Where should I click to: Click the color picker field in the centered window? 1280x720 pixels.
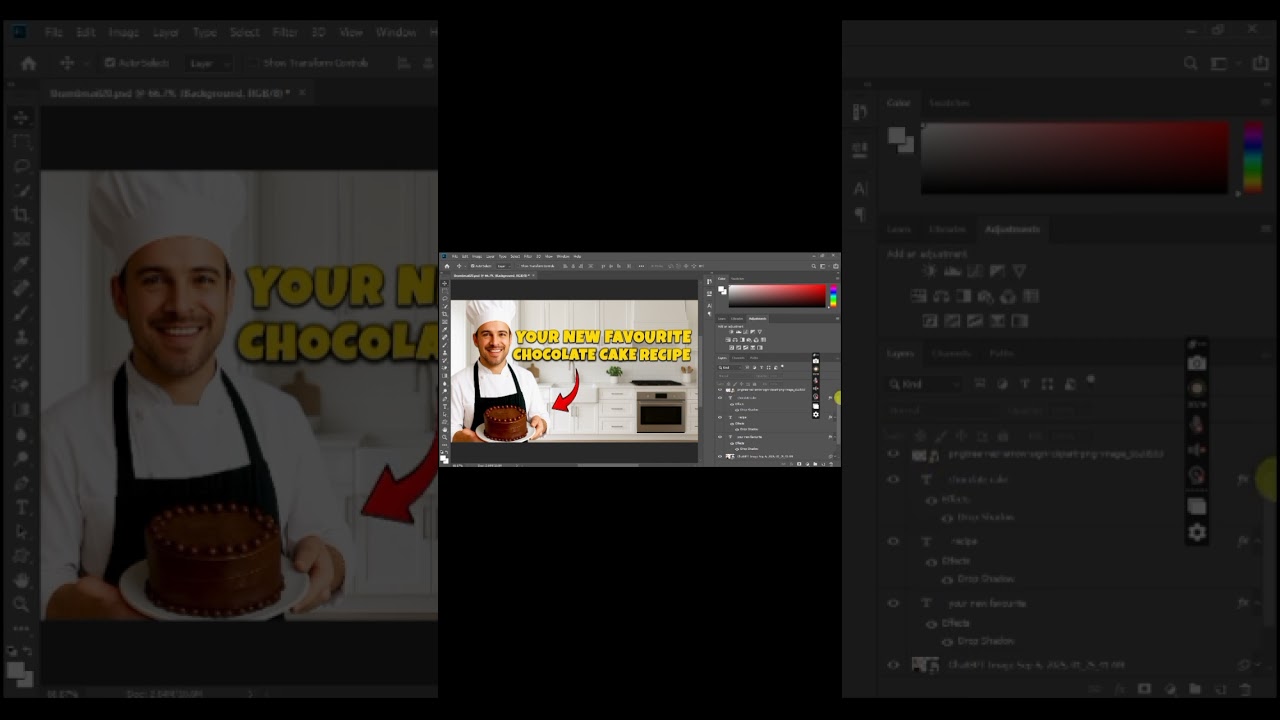[x=776, y=296]
